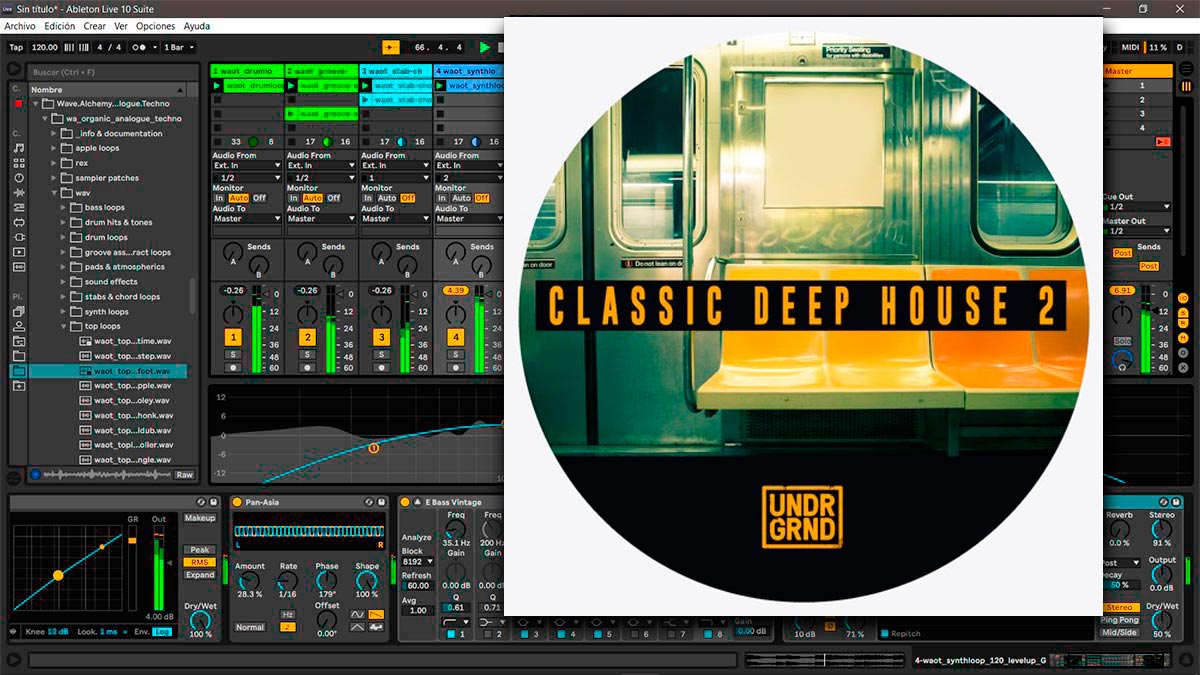
Task: Click the Pan-Asia hot-swap preset icon
Action: (x=368, y=502)
